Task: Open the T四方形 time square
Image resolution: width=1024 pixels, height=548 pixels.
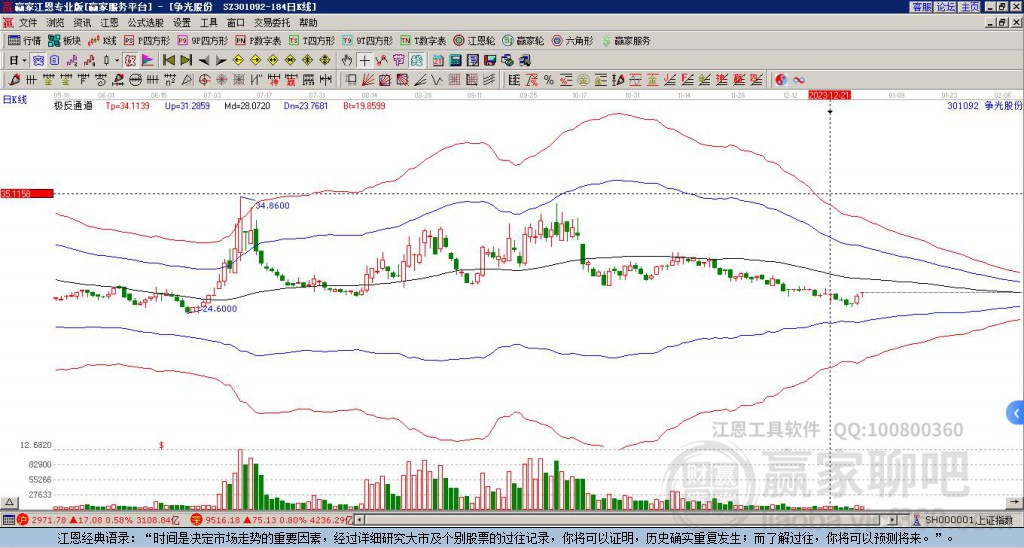Action: [312, 40]
